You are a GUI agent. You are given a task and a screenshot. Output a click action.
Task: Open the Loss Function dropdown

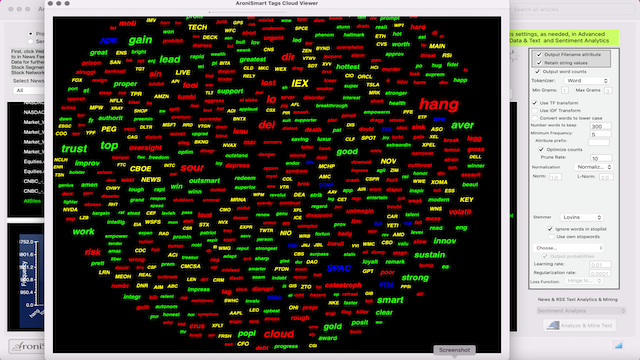coord(584,281)
